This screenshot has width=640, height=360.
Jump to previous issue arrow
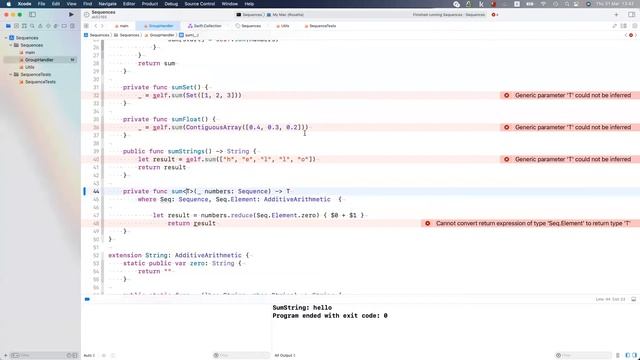coord(626,35)
